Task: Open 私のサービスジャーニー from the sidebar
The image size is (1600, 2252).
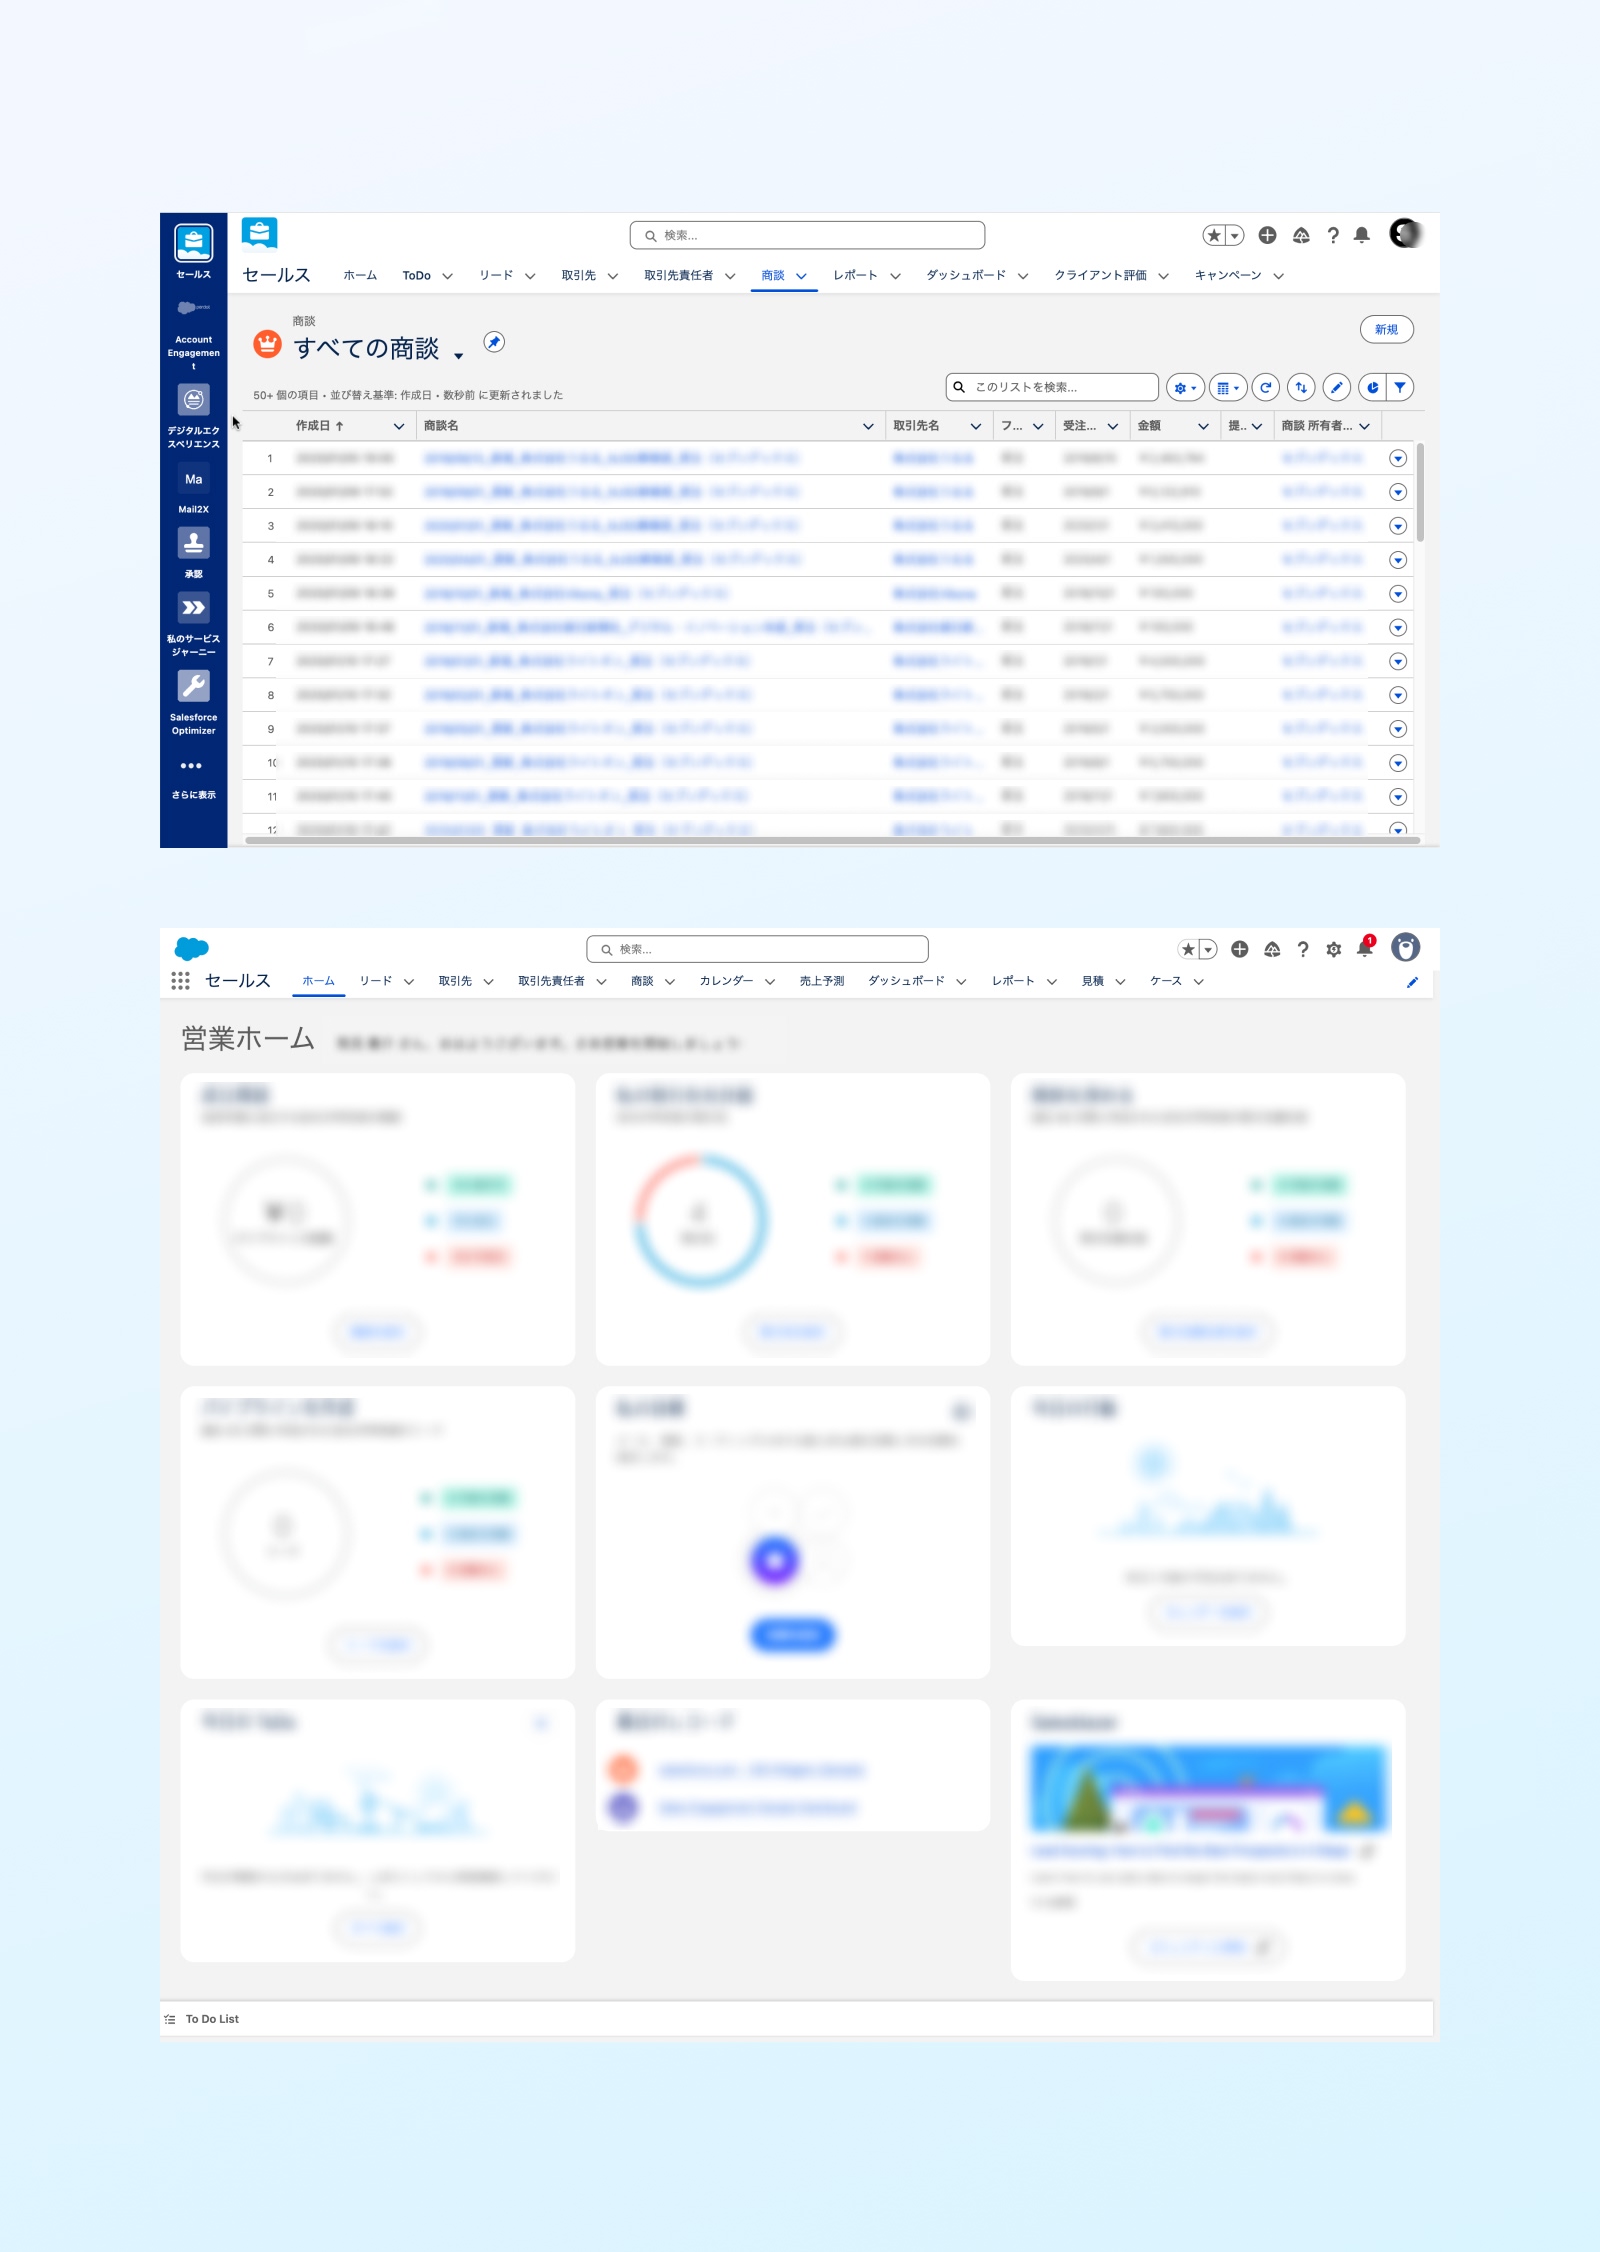Action: [x=193, y=624]
